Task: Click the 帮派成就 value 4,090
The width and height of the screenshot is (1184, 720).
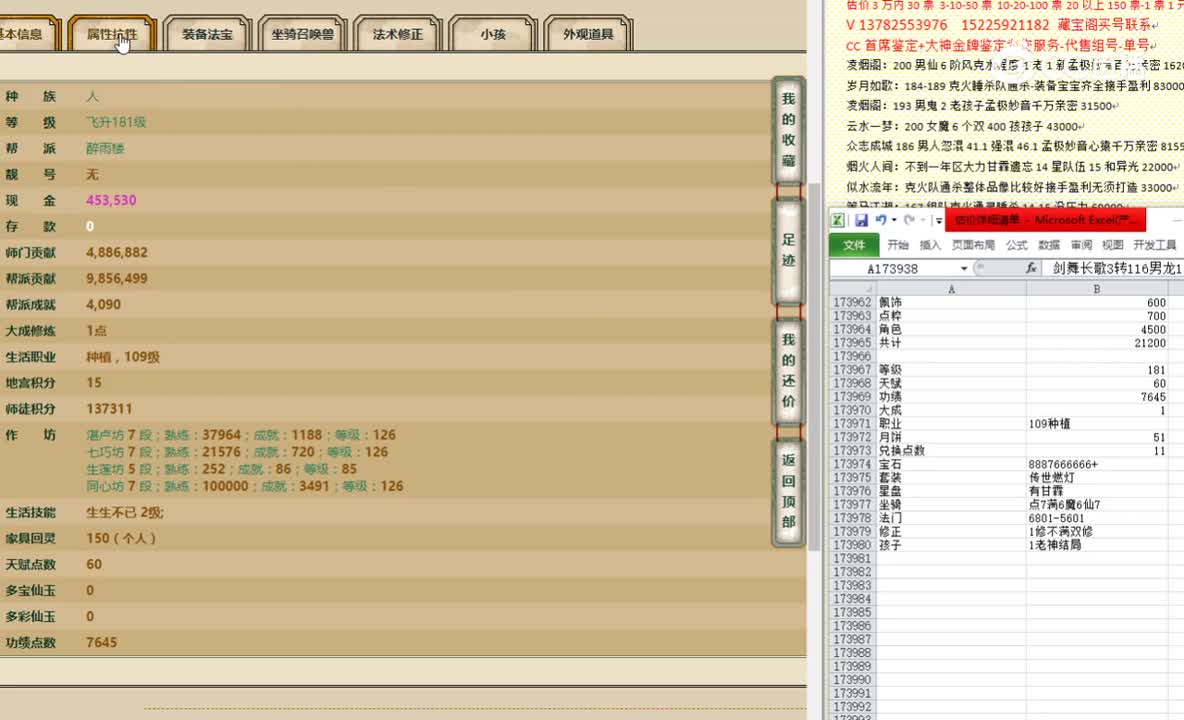Action: [103, 304]
